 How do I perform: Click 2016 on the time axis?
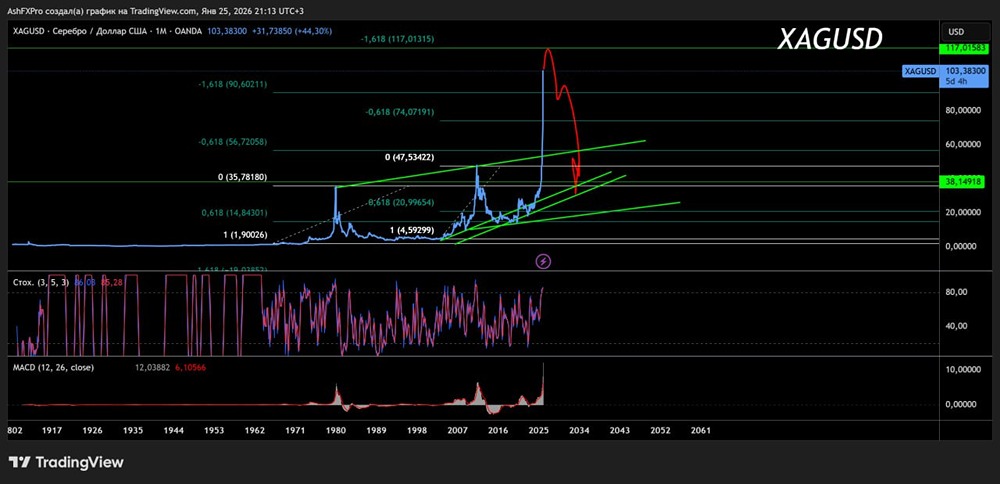[x=498, y=430]
